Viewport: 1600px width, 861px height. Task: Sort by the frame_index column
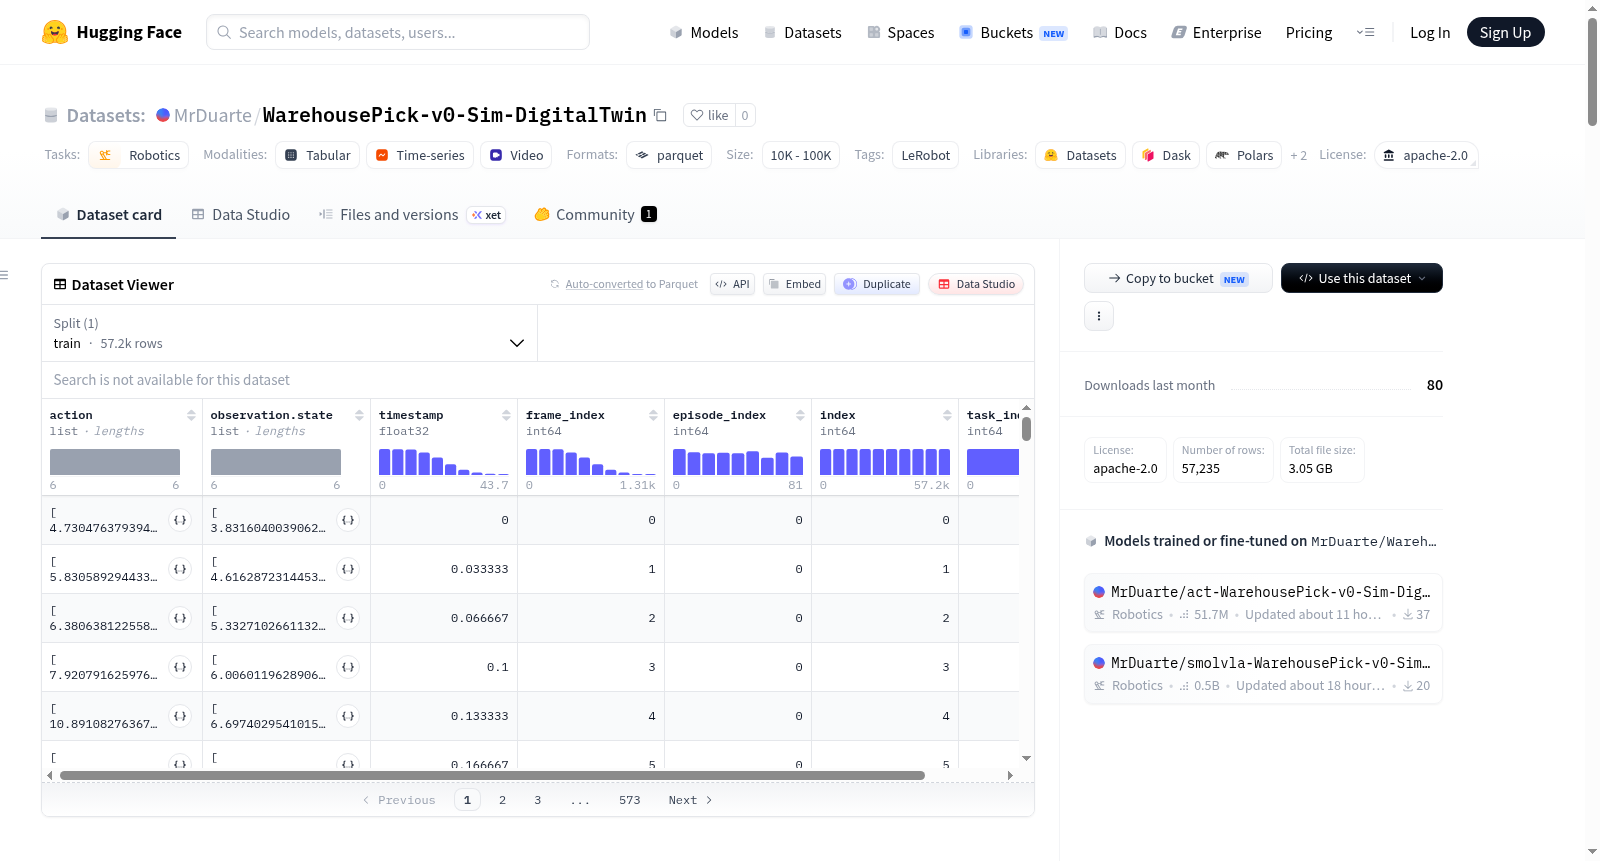653,415
